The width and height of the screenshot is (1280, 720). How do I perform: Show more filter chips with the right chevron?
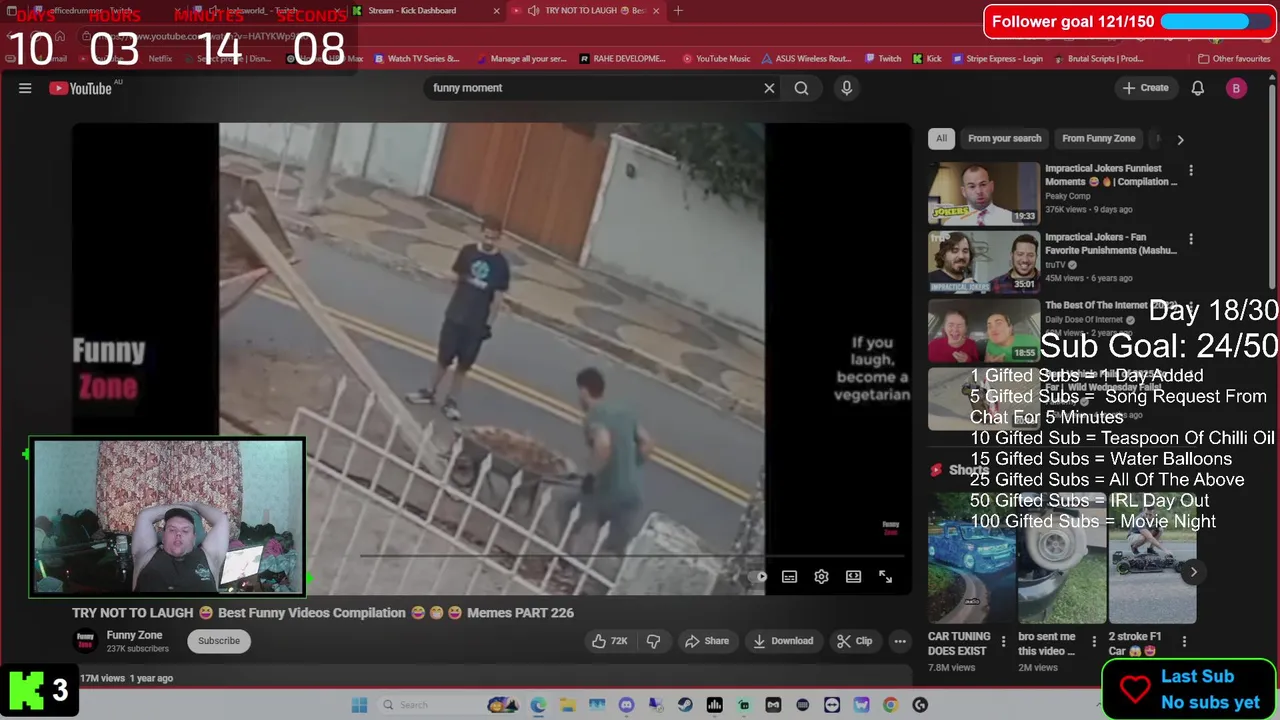click(x=1180, y=140)
